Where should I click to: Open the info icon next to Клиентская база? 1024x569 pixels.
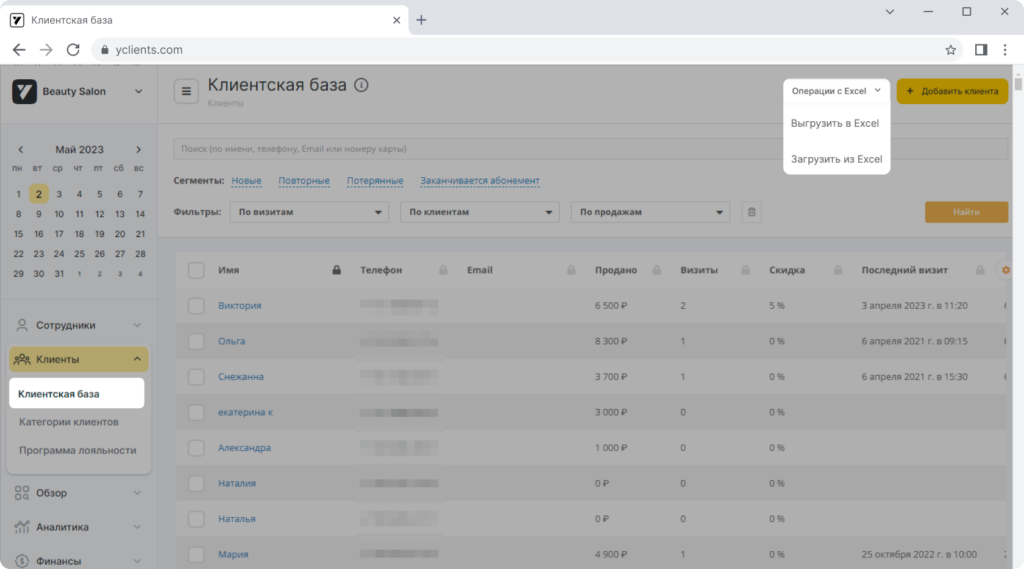361,85
